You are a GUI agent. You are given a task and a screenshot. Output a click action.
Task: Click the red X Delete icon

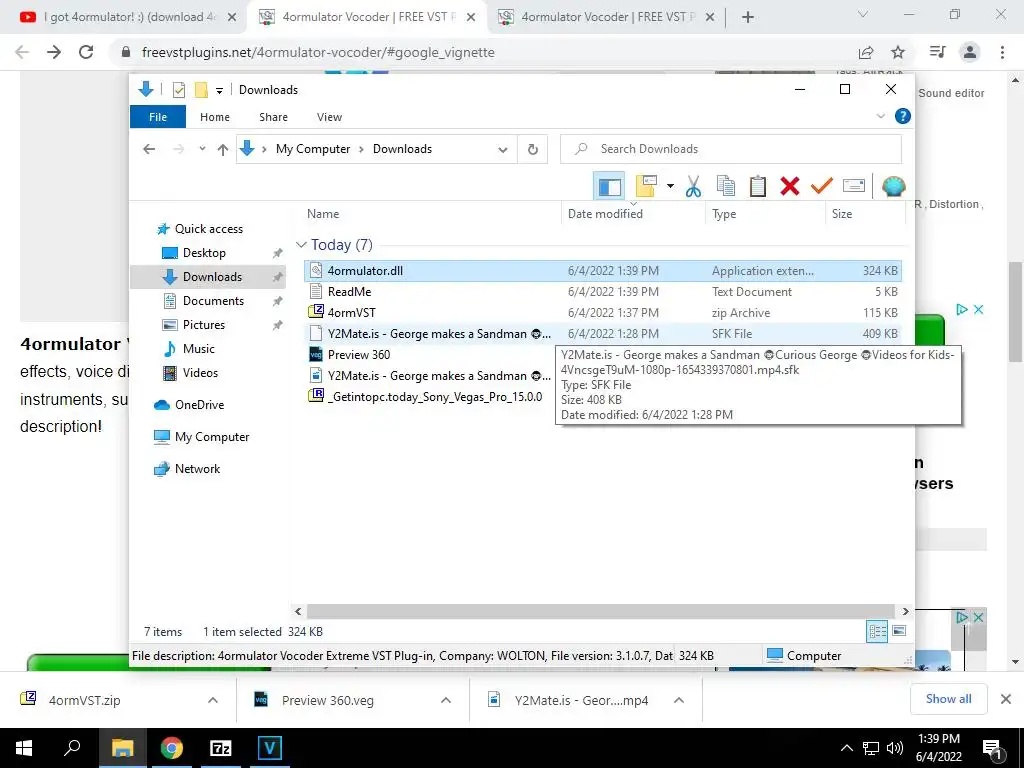click(790, 186)
